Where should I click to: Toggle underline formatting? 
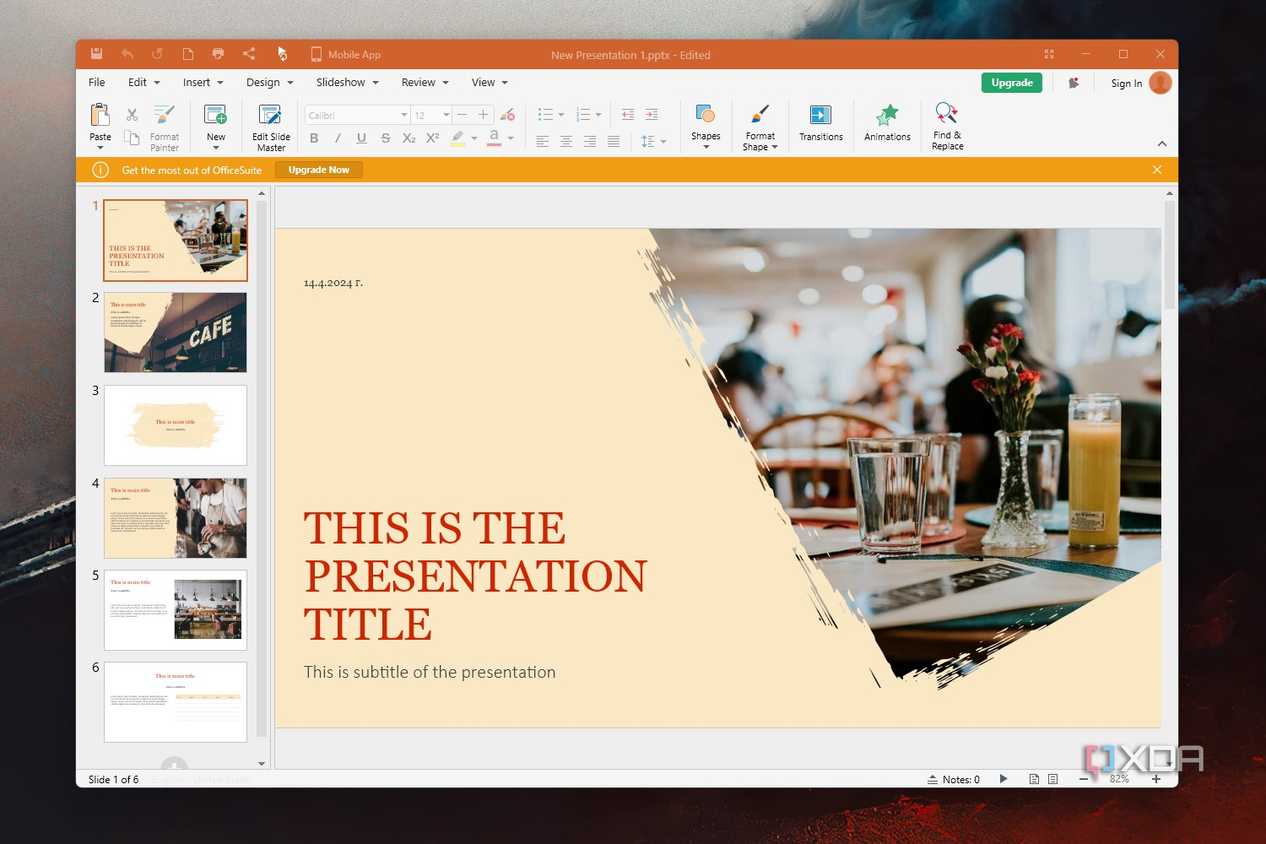tap(361, 139)
